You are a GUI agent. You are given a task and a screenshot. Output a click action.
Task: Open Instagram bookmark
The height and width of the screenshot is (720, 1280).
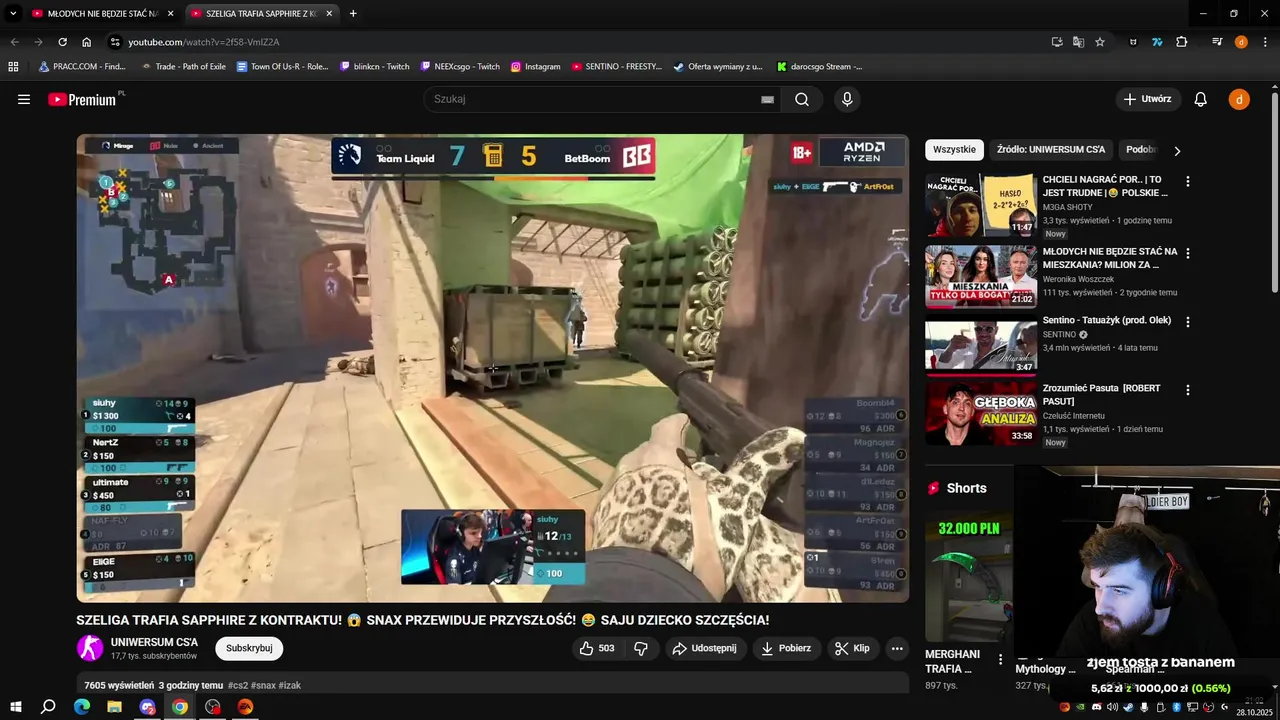[535, 66]
